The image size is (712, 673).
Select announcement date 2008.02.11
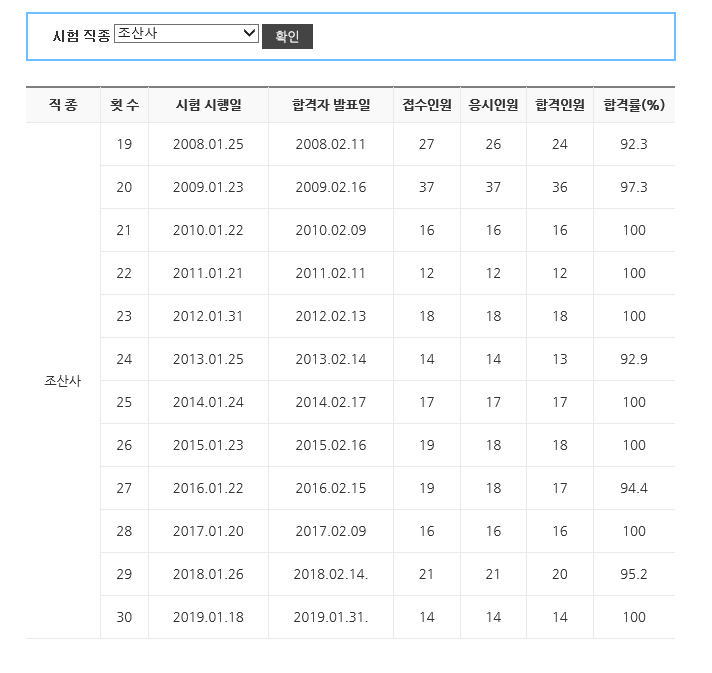(x=331, y=144)
